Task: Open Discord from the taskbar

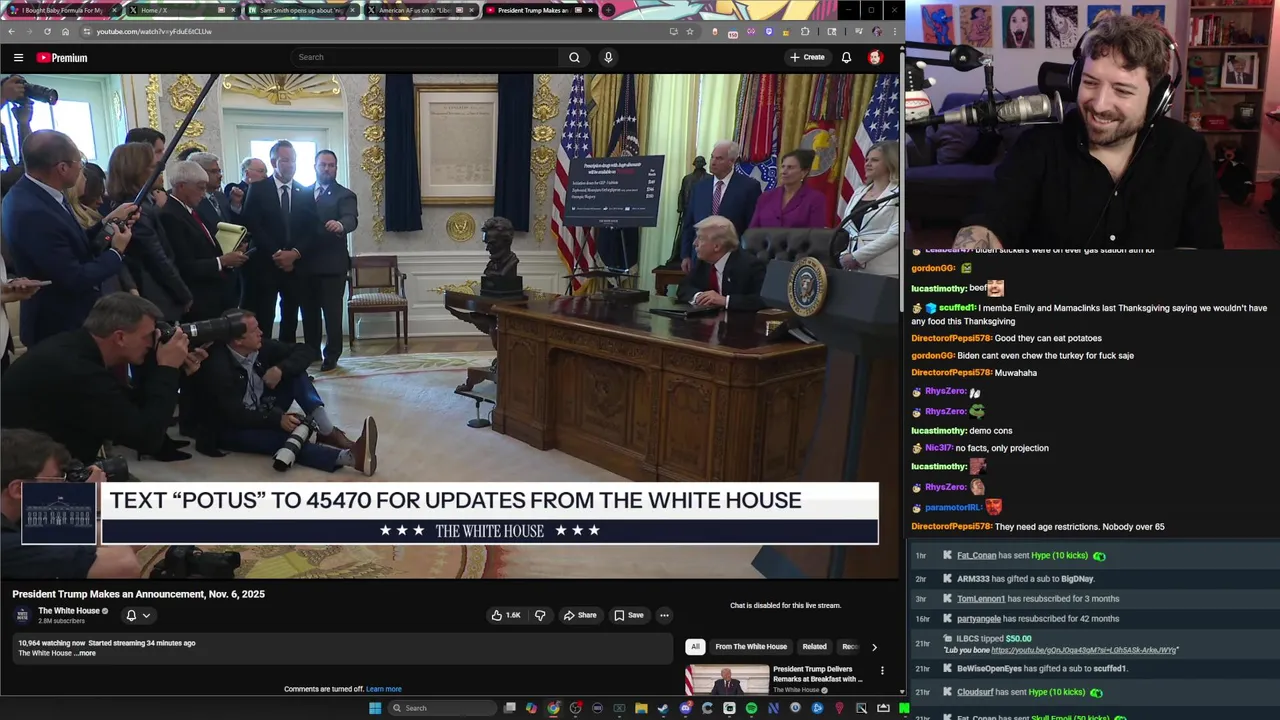Action: (x=685, y=708)
